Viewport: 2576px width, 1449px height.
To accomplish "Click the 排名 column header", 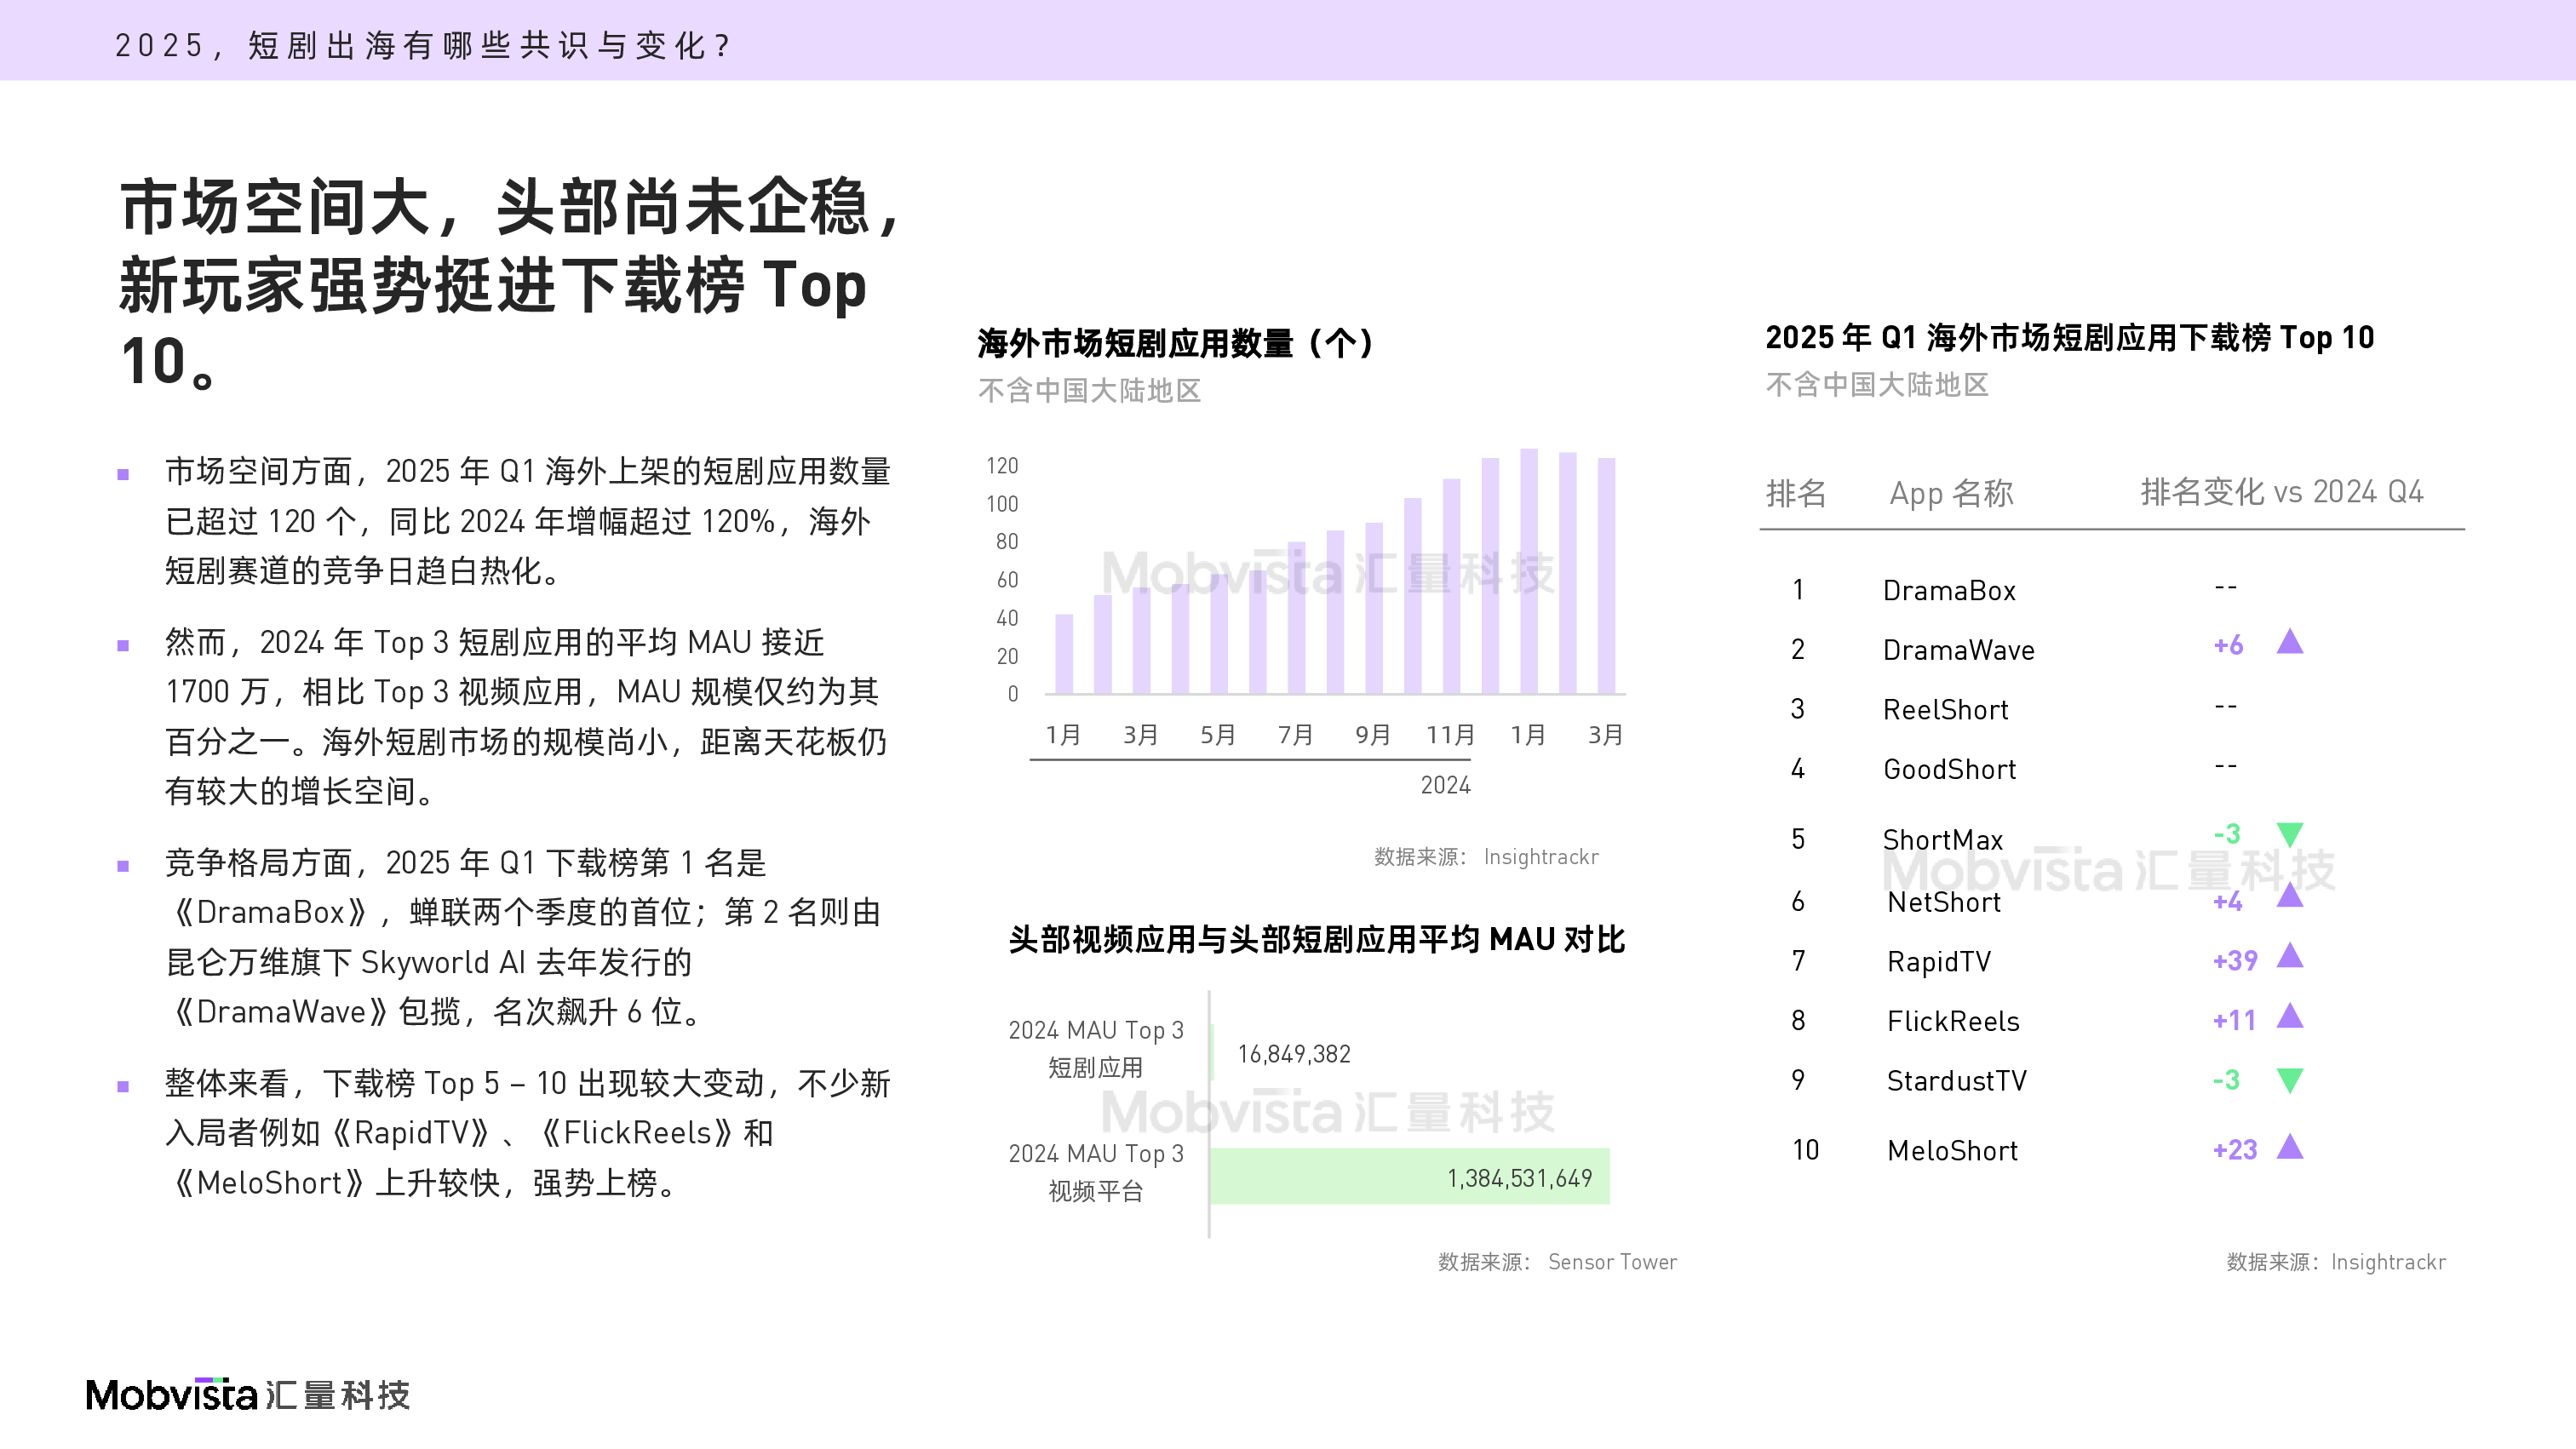I will pos(1796,493).
